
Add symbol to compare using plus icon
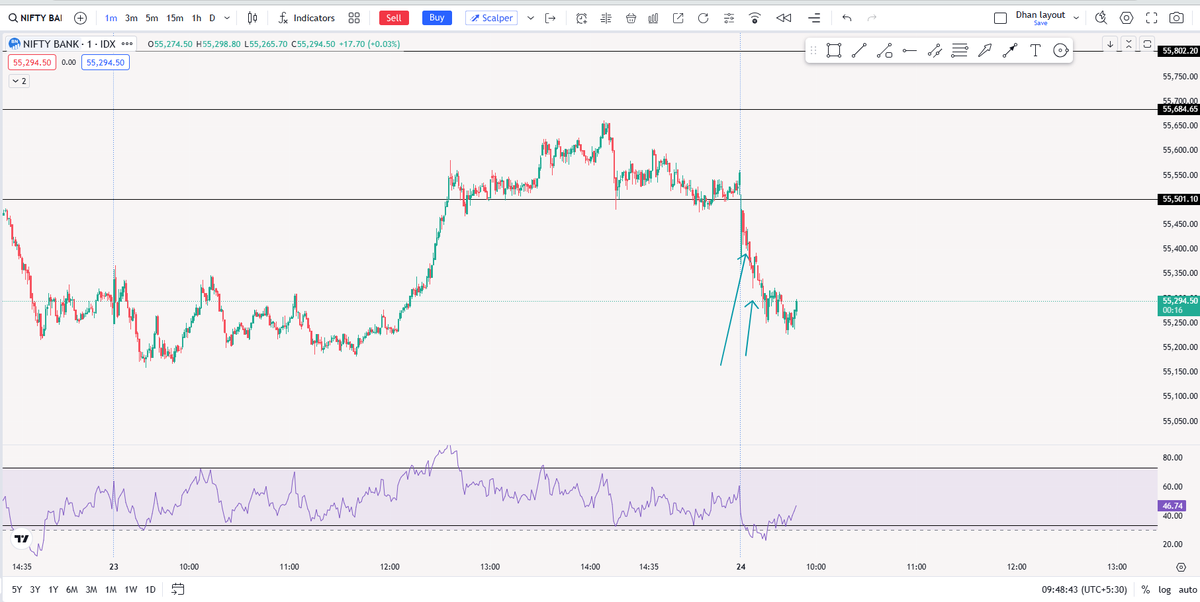coord(80,18)
